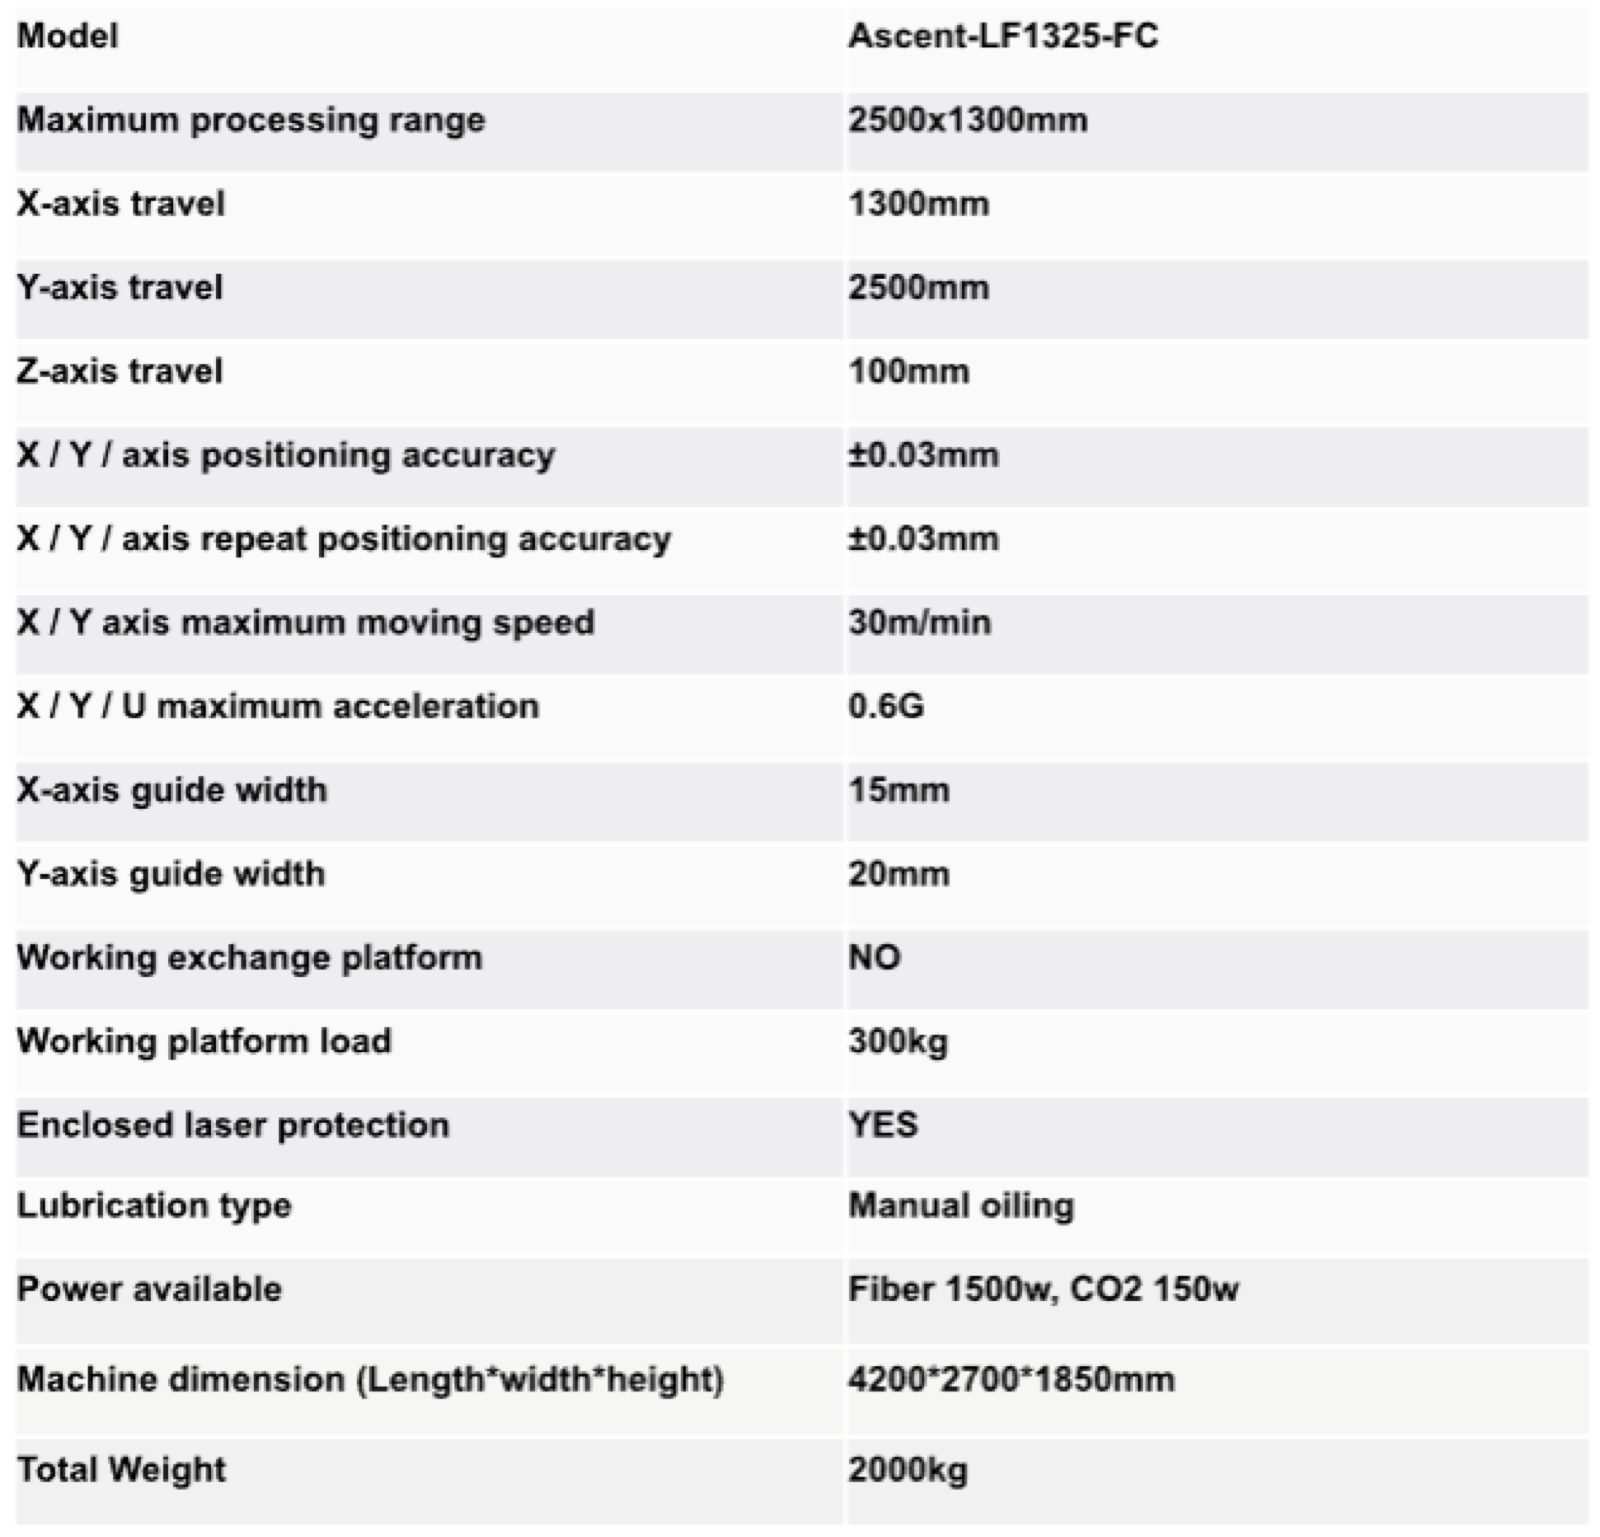1600x1537 pixels.
Task: Click the 30m/min maximum moving speed value
Action: click(920, 623)
